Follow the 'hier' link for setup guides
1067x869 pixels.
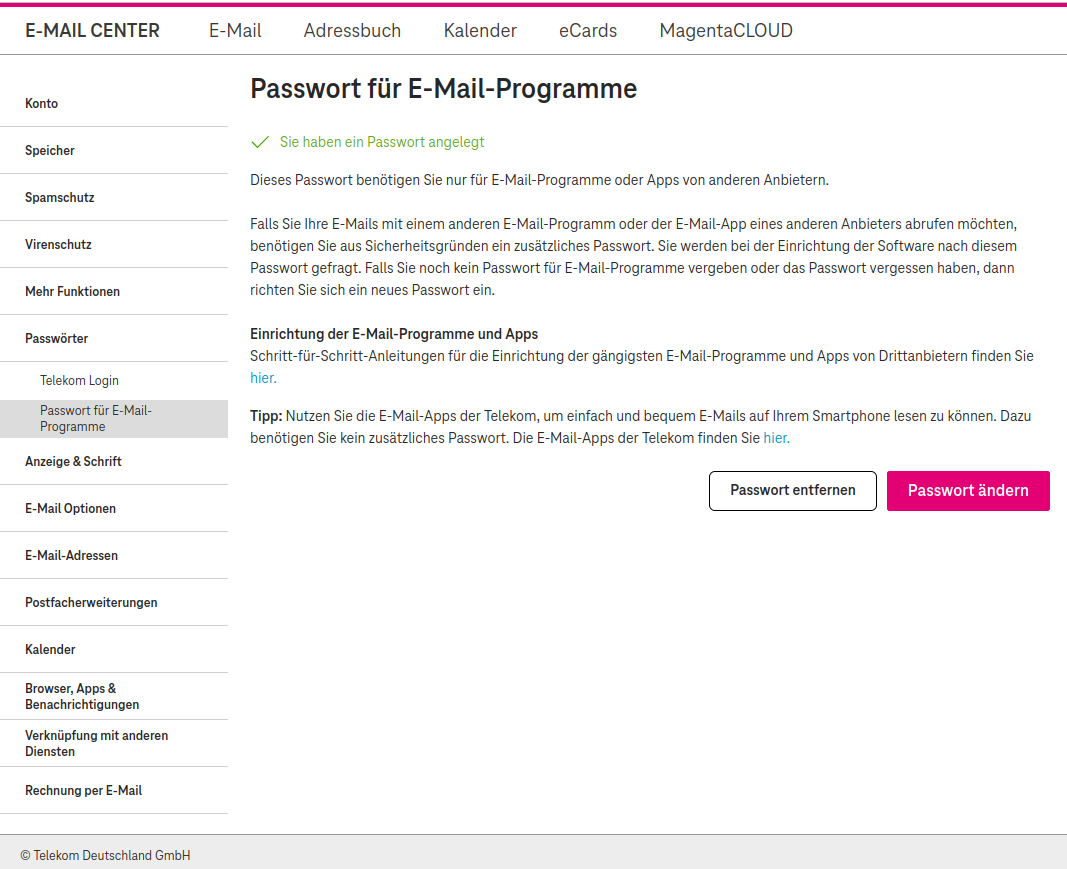click(x=263, y=378)
